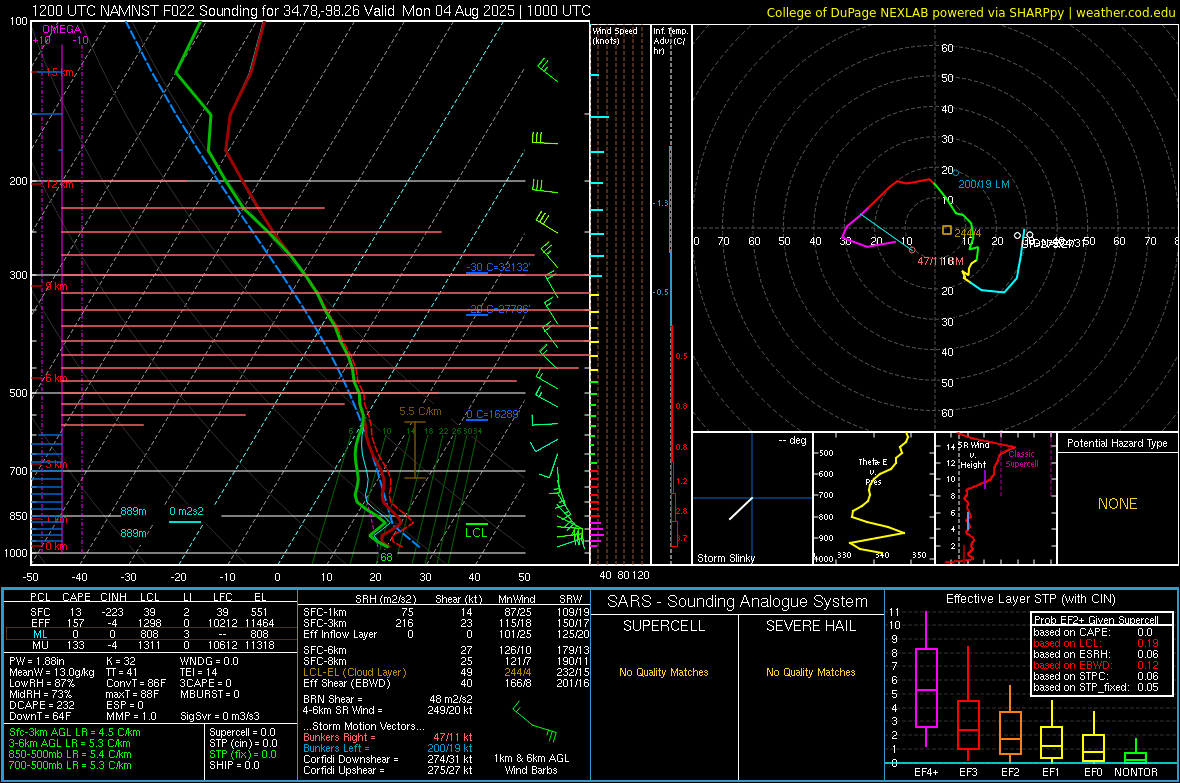This screenshot has width=1180, height=783.
Task: Click the PW = 1.88in value
Action: tap(37, 661)
